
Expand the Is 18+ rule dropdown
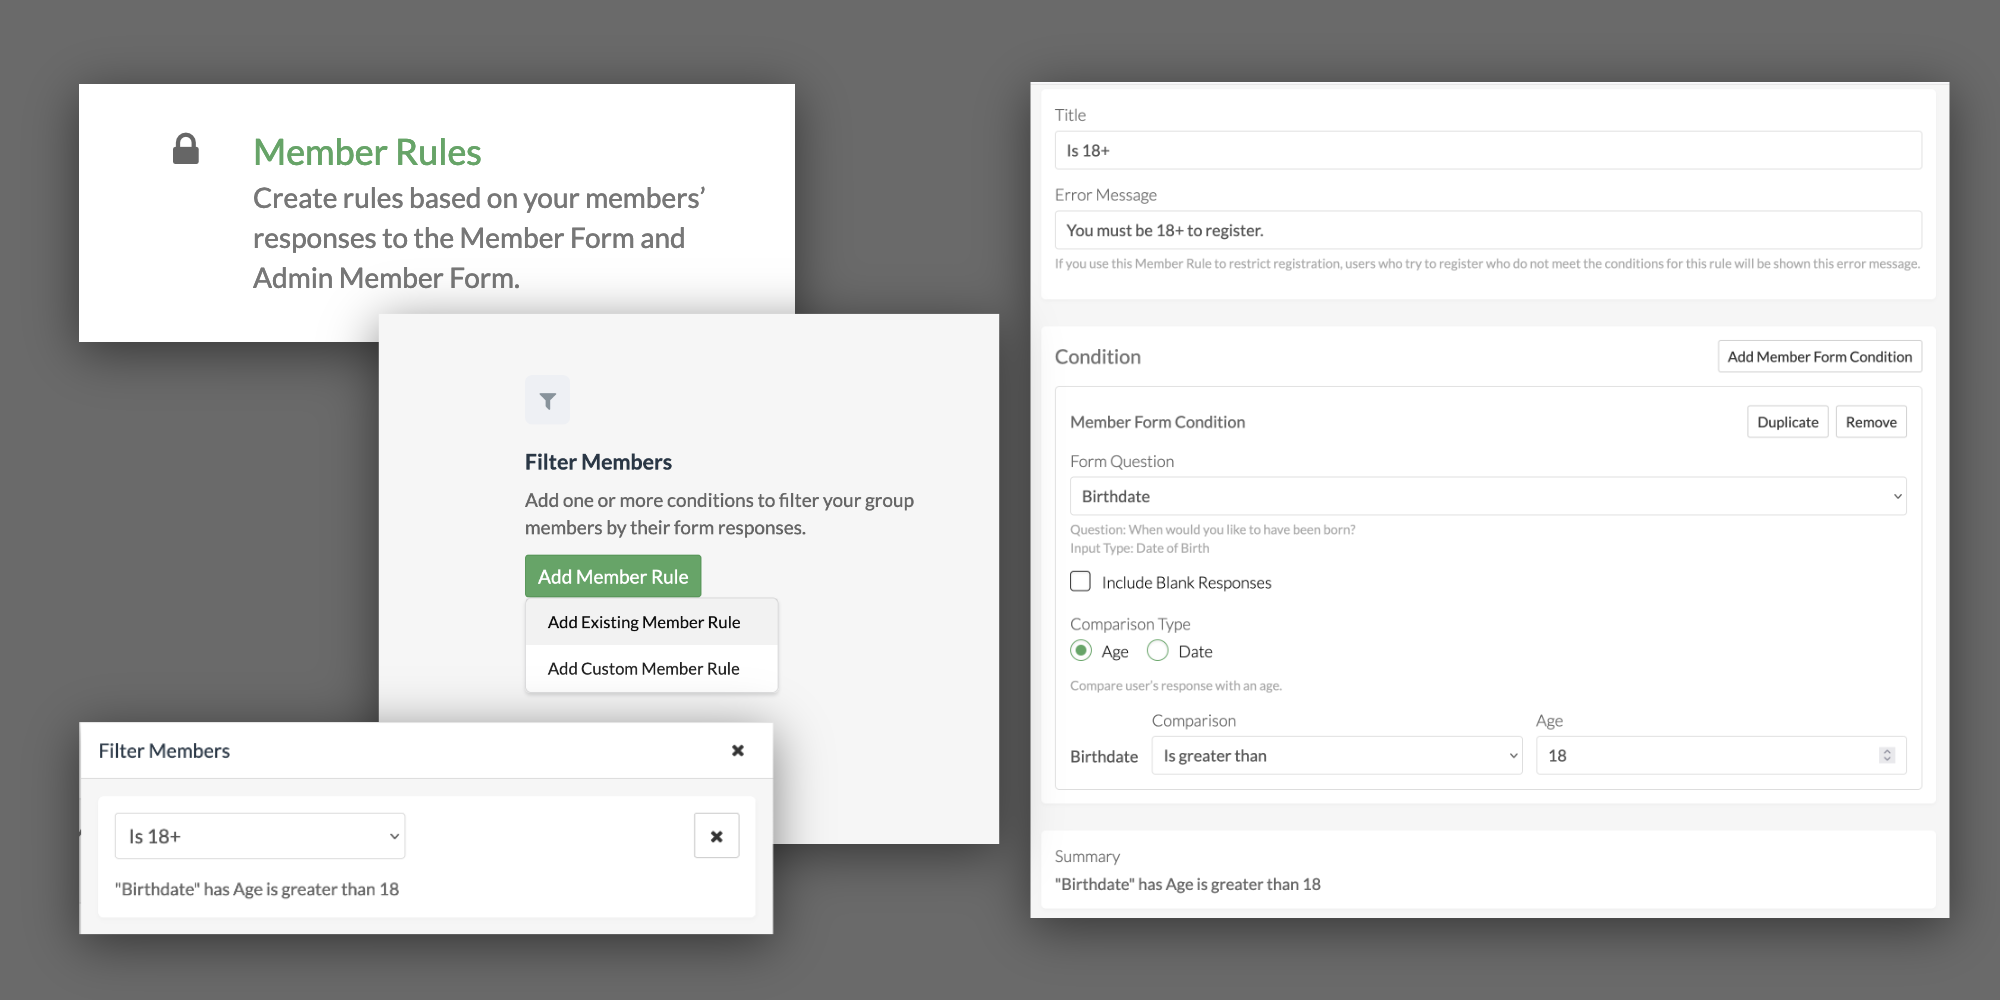tap(260, 836)
